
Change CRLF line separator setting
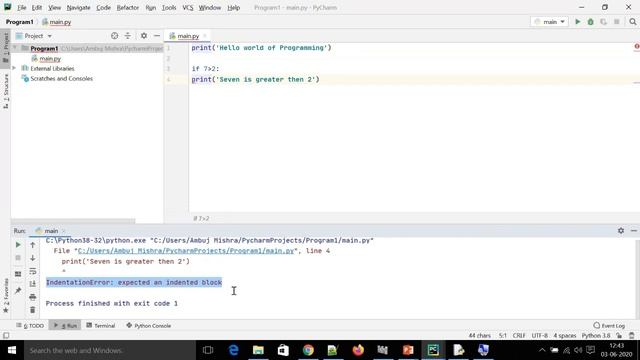(x=519, y=336)
